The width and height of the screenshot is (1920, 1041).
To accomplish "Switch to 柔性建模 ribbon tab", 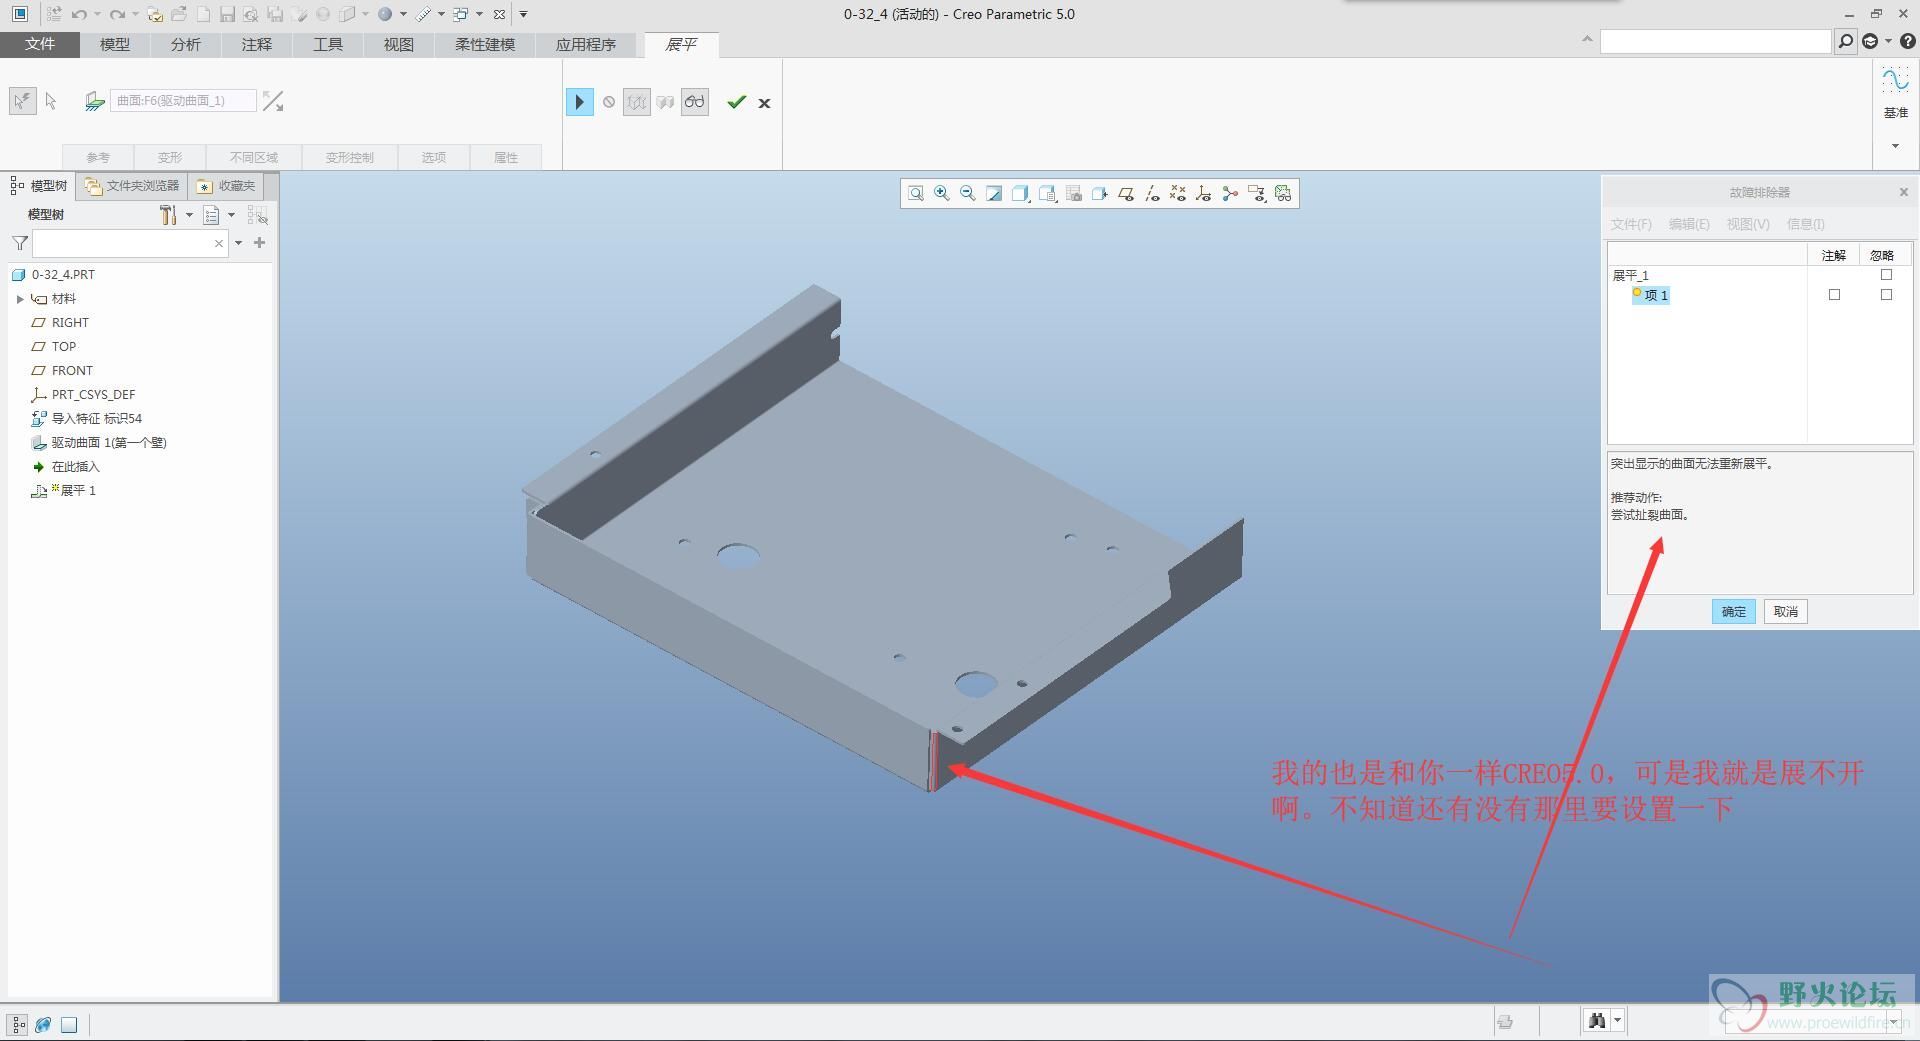I will 485,44.
